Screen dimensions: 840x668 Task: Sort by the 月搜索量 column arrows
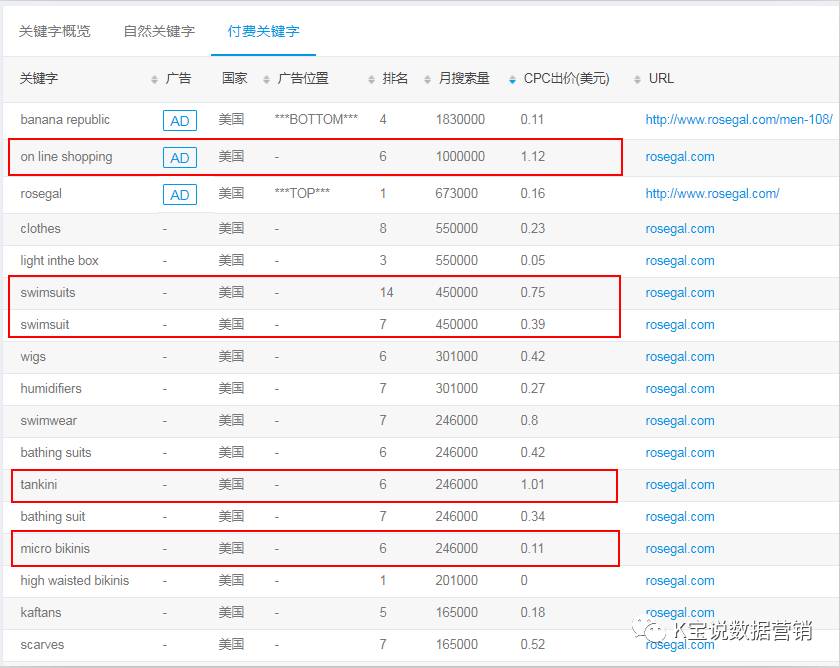[x=512, y=79]
